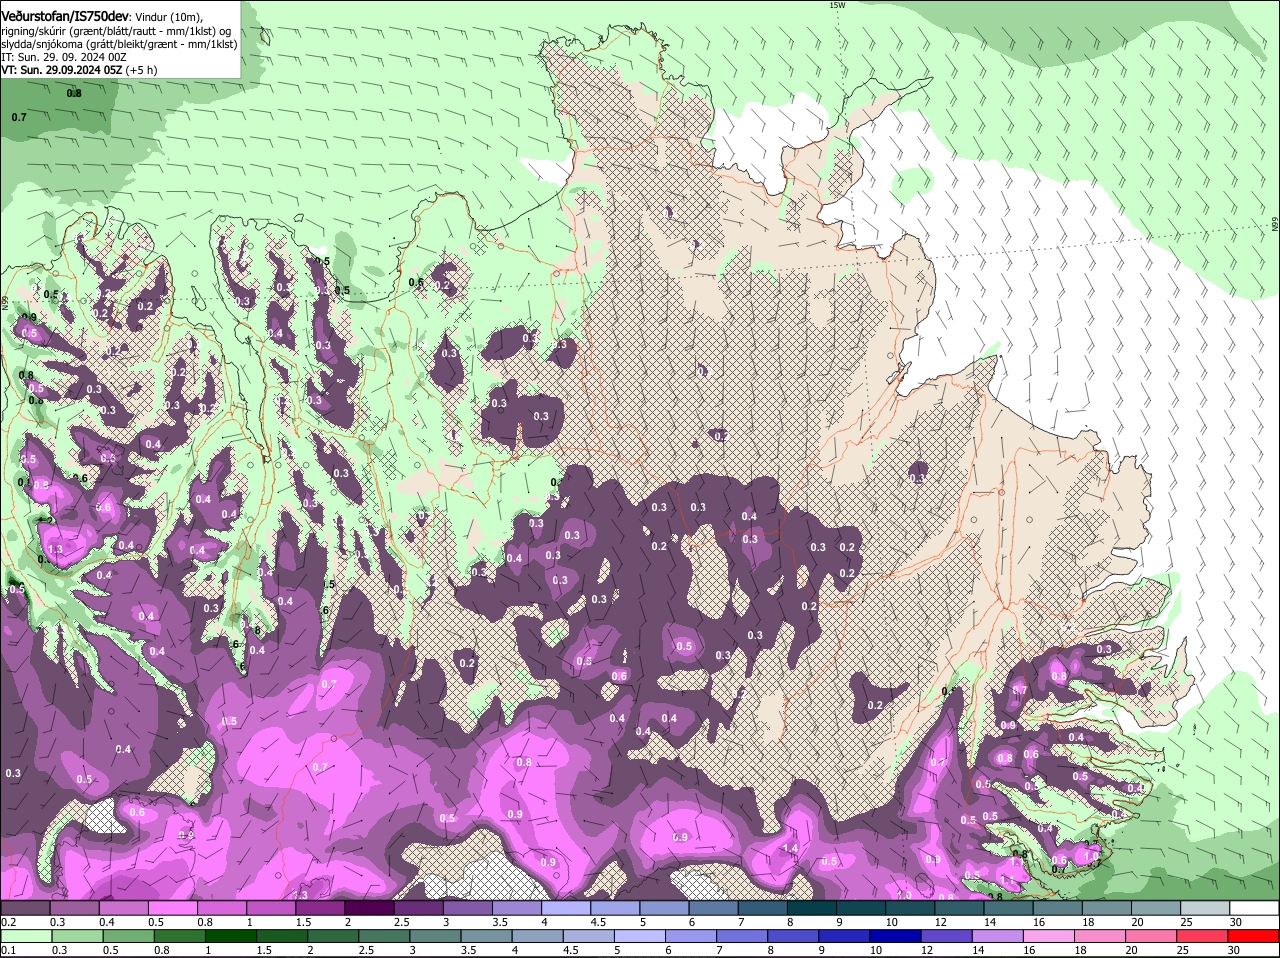Click the violet rain swatch between 12 and 14
This screenshot has width=1280, height=958.
click(945, 936)
